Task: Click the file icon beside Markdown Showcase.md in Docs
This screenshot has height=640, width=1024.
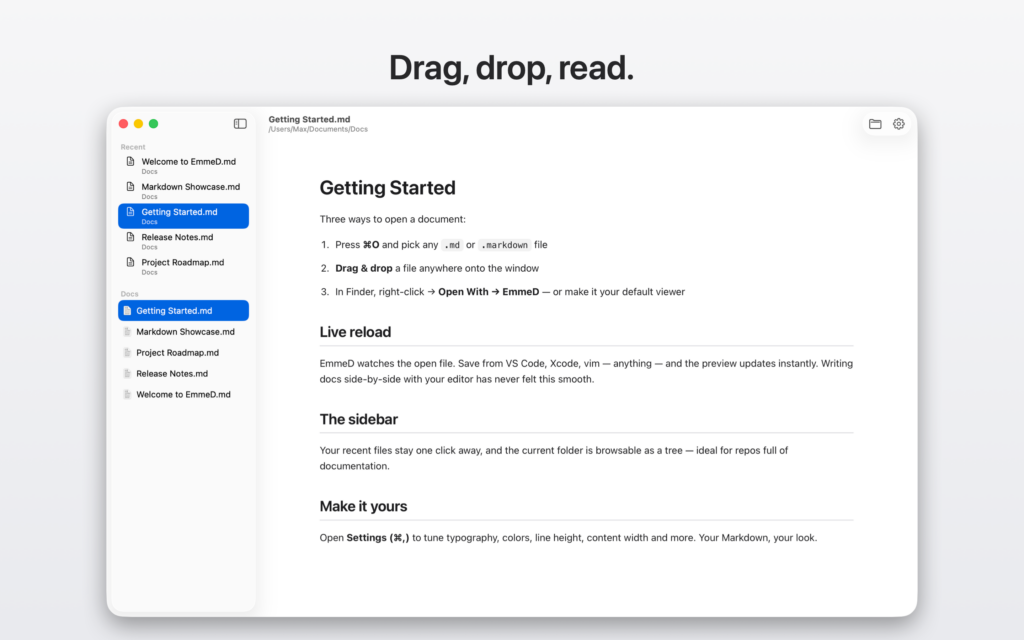Action: pos(127,332)
